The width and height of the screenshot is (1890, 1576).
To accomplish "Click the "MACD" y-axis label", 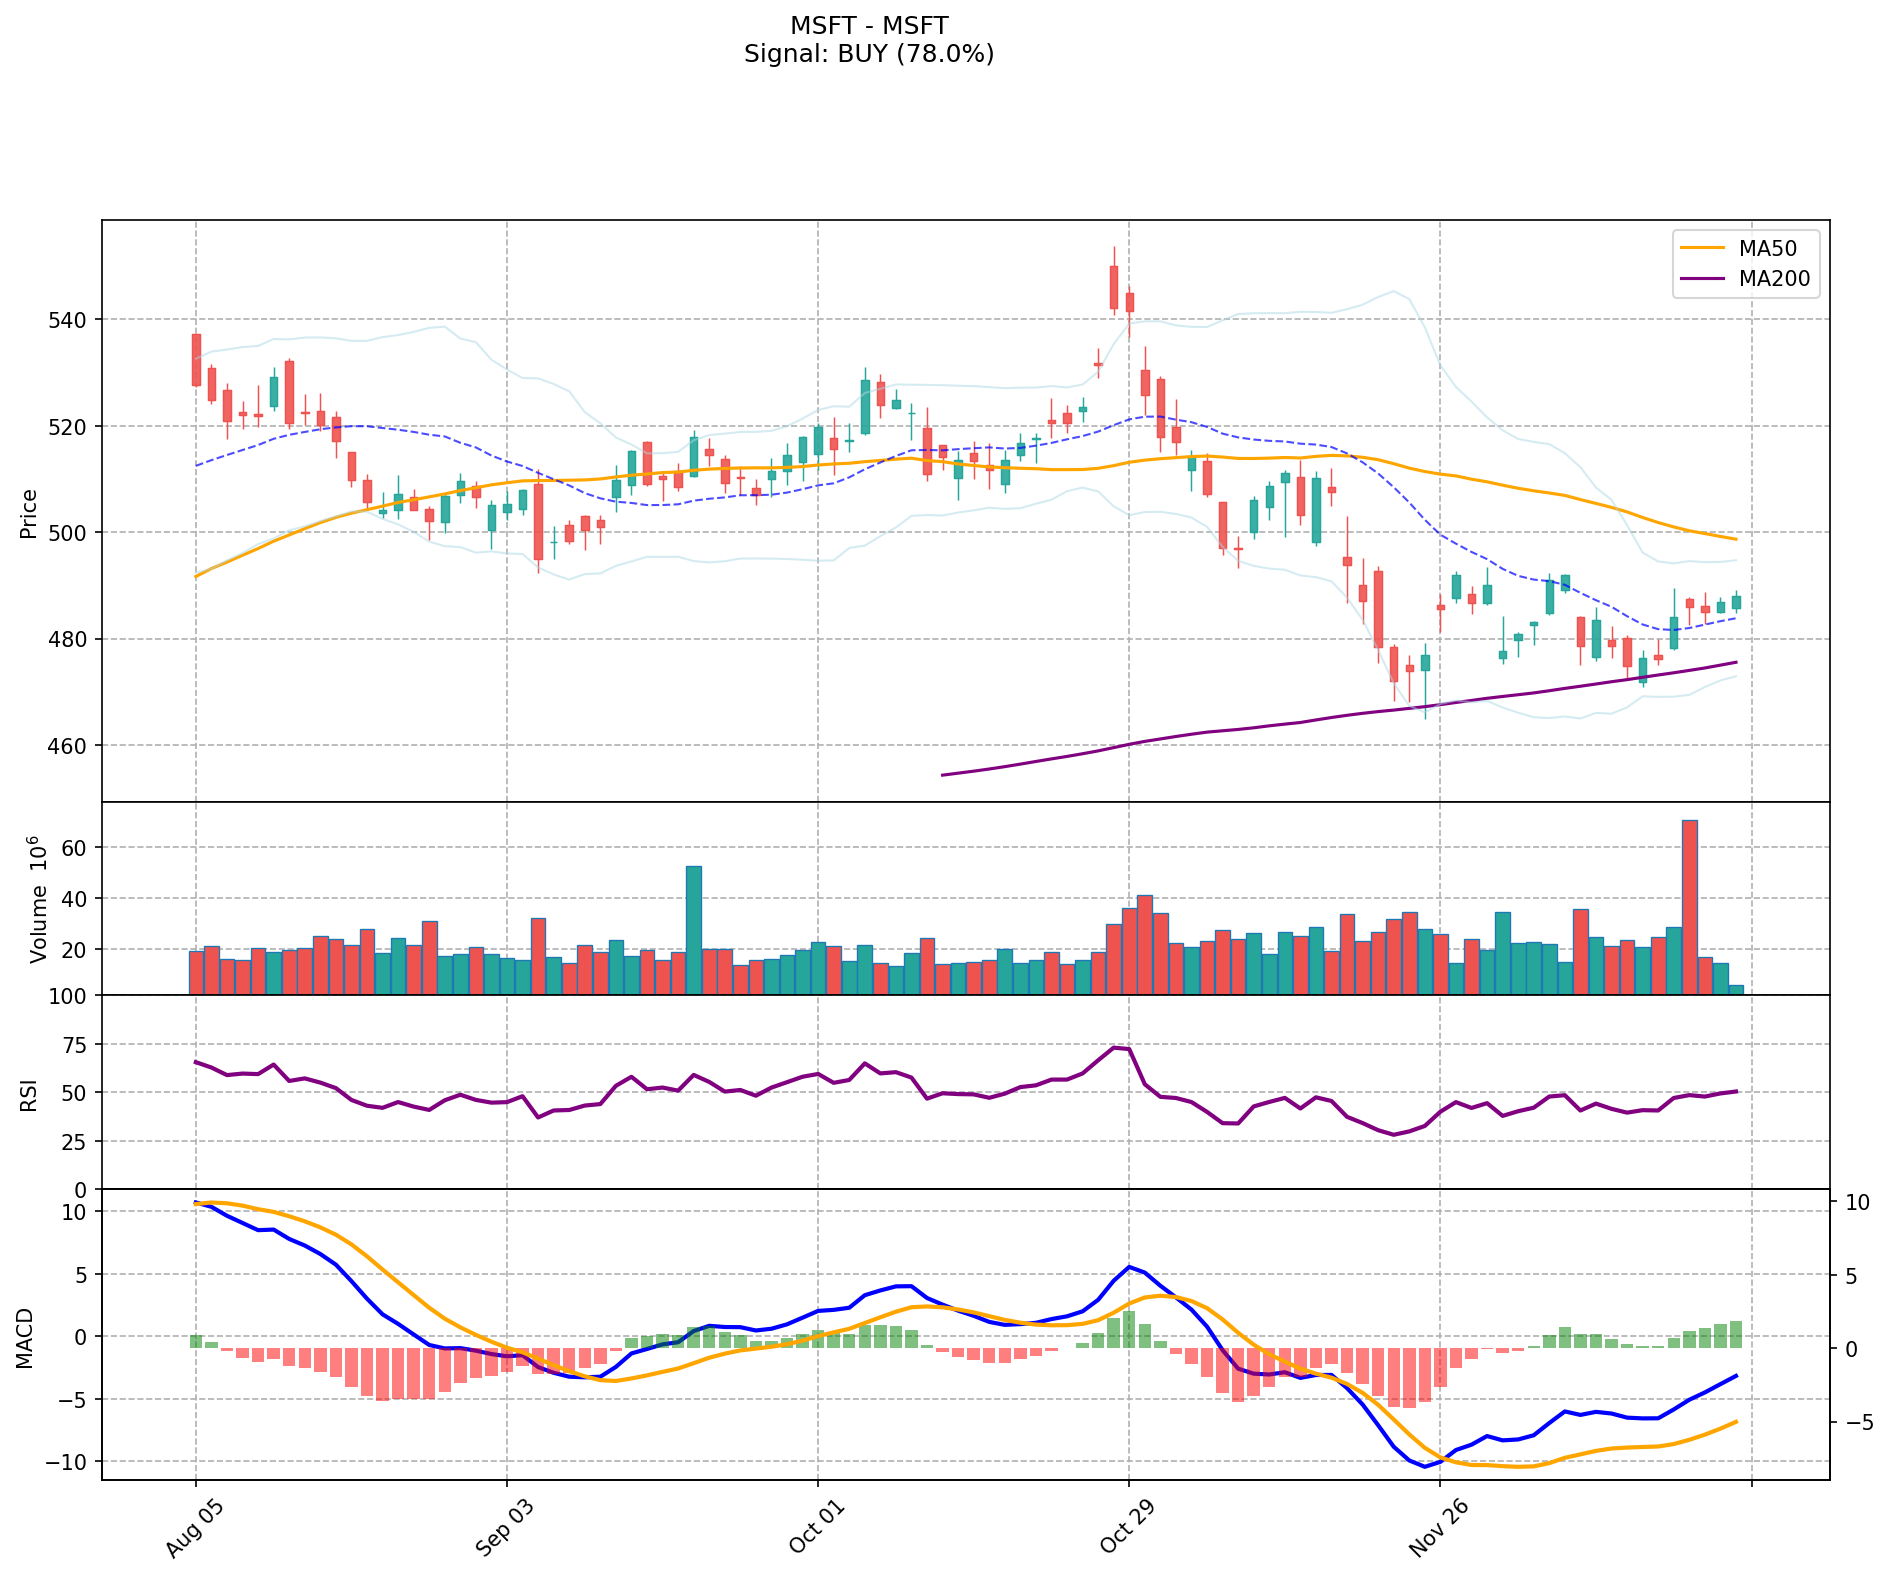I will (25, 1337).
